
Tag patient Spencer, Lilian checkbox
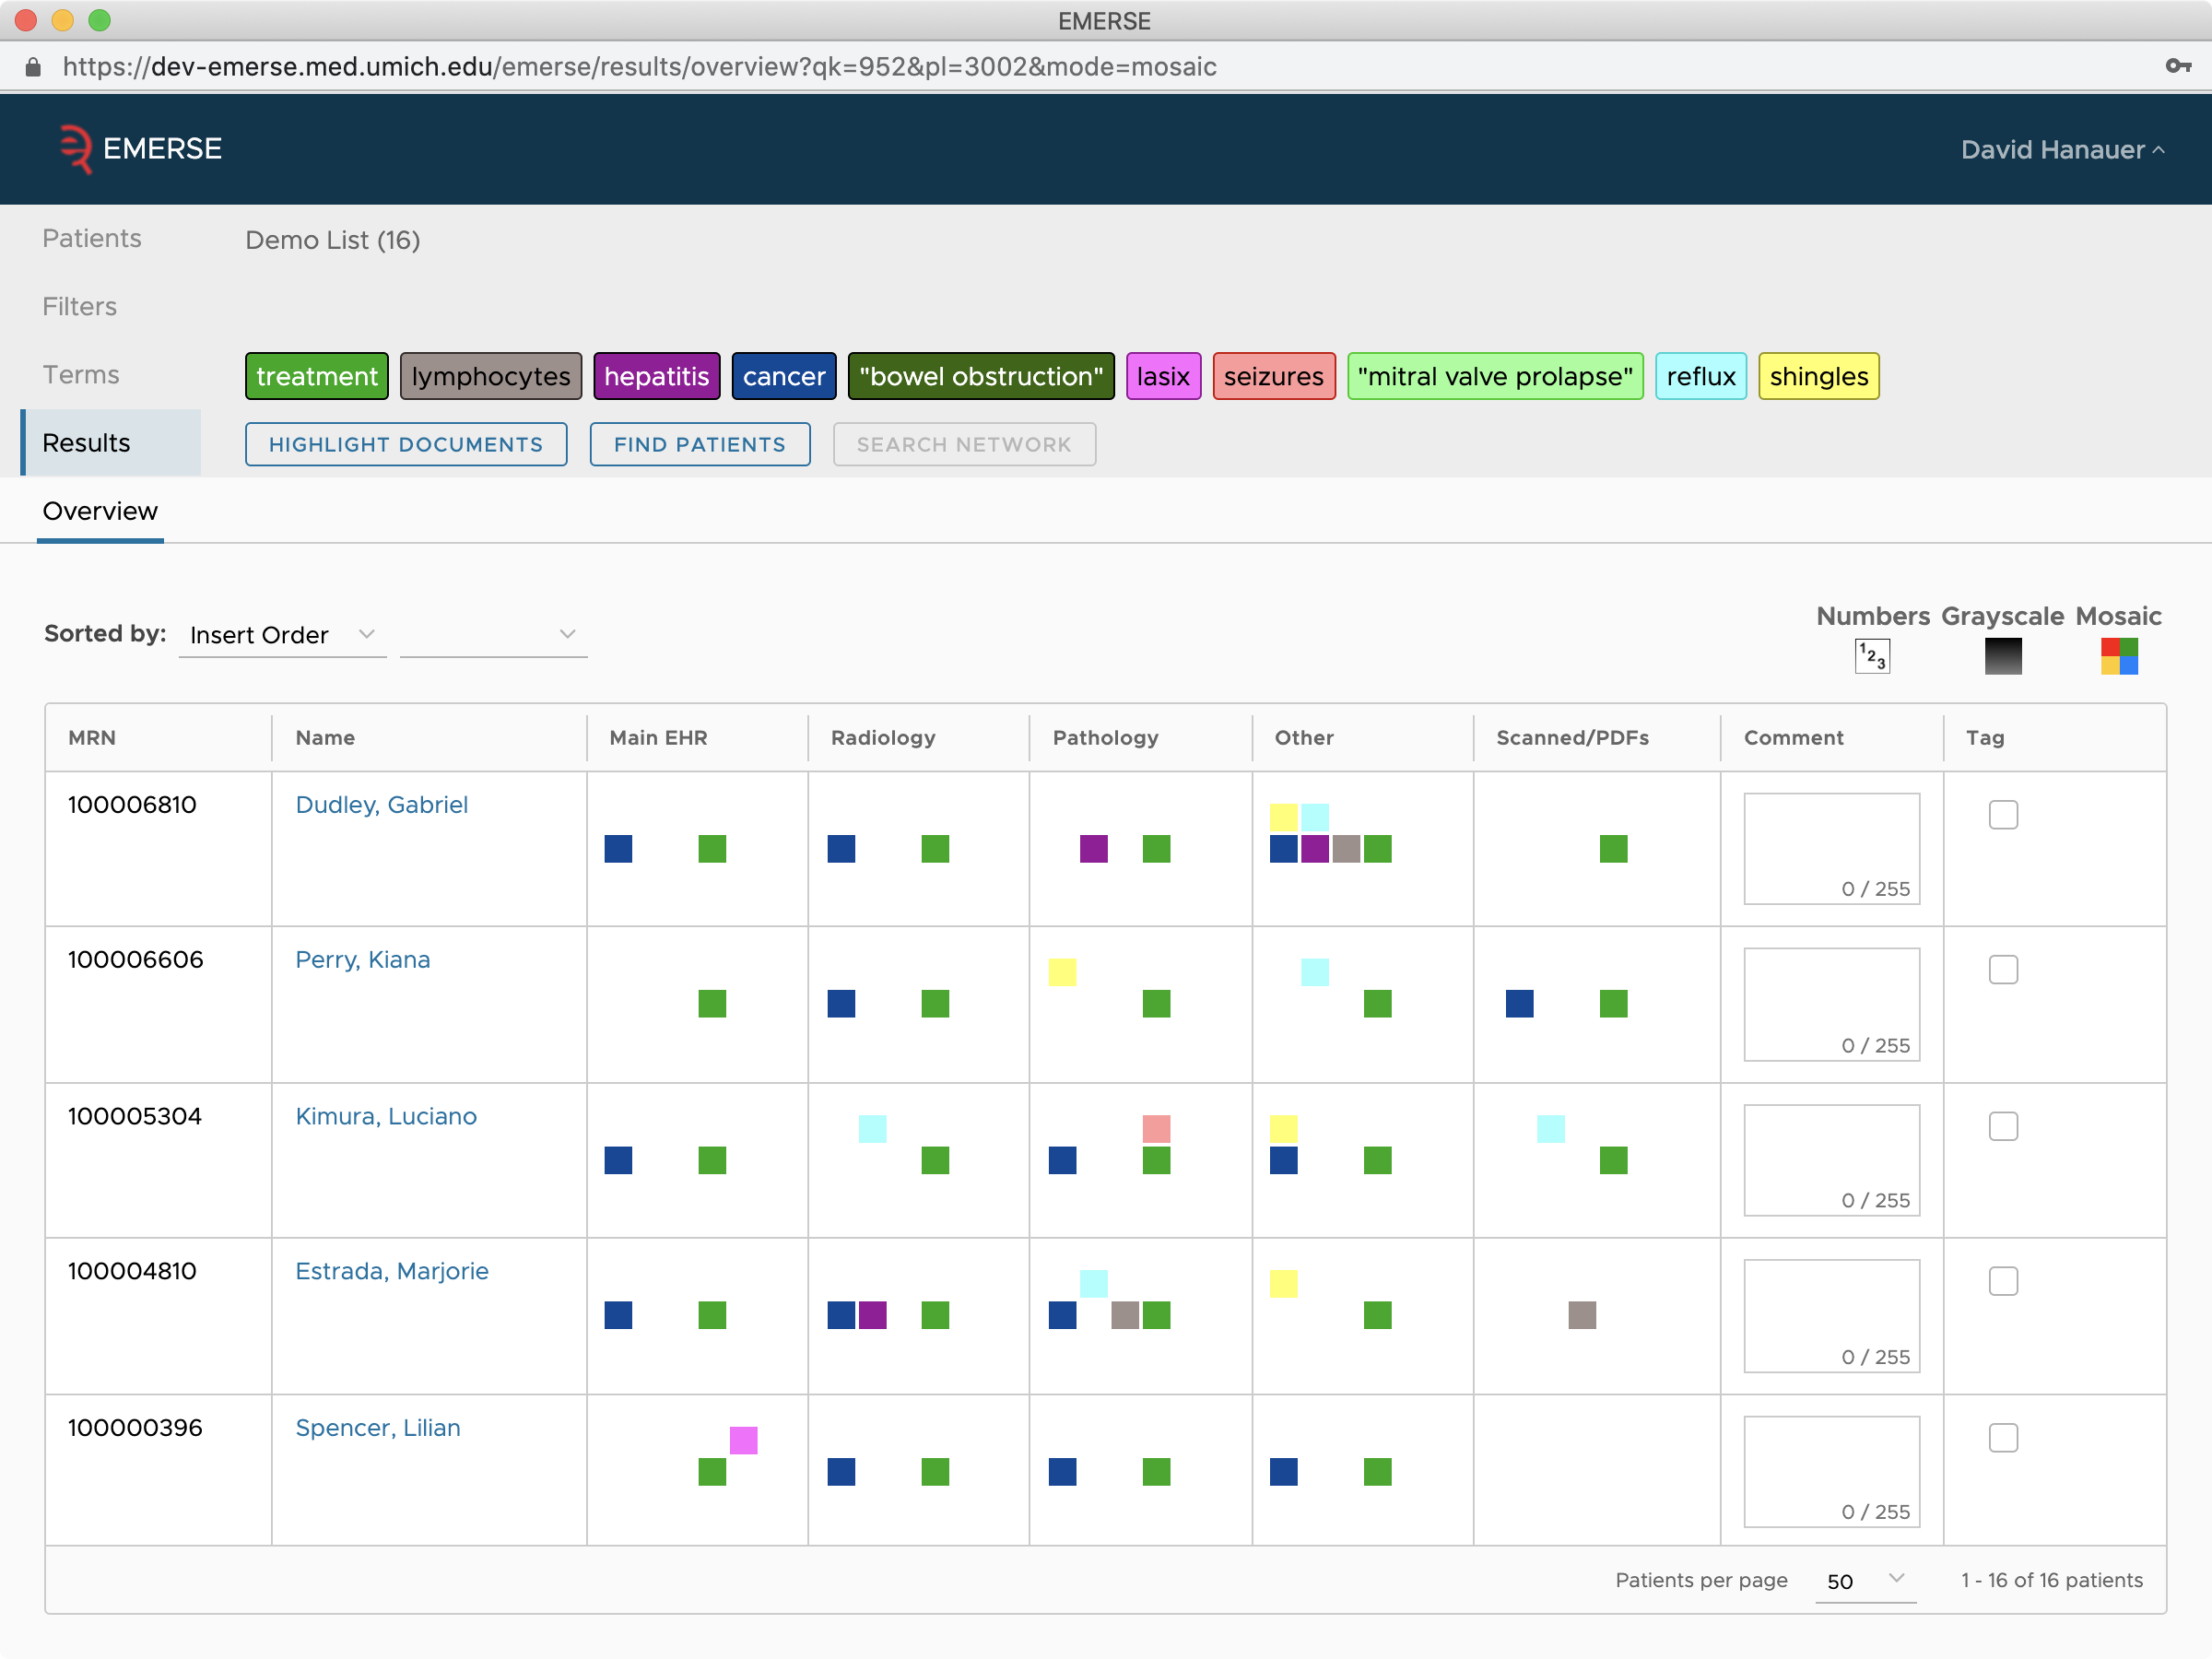pyautogui.click(x=2003, y=1438)
